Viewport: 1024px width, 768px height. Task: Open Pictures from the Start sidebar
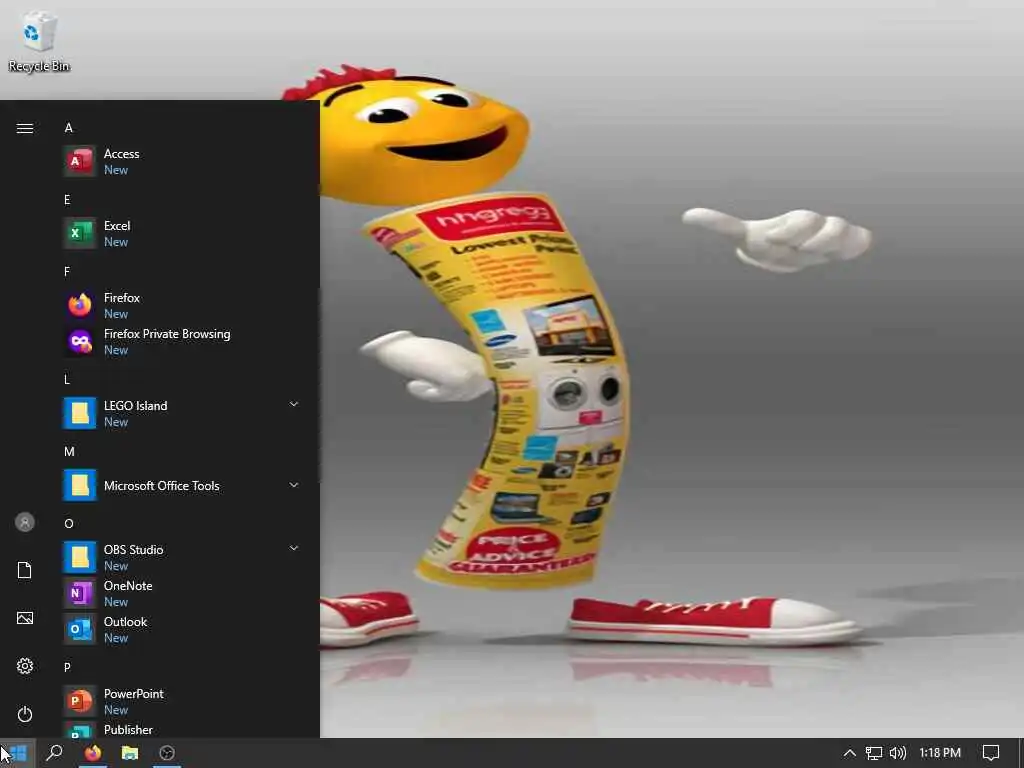25,618
